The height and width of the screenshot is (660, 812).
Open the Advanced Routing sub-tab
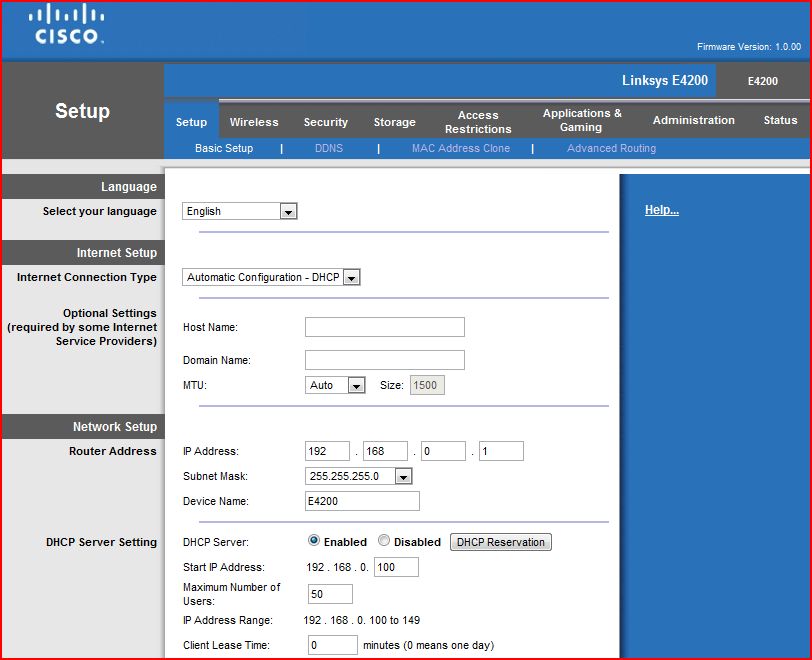click(x=611, y=148)
